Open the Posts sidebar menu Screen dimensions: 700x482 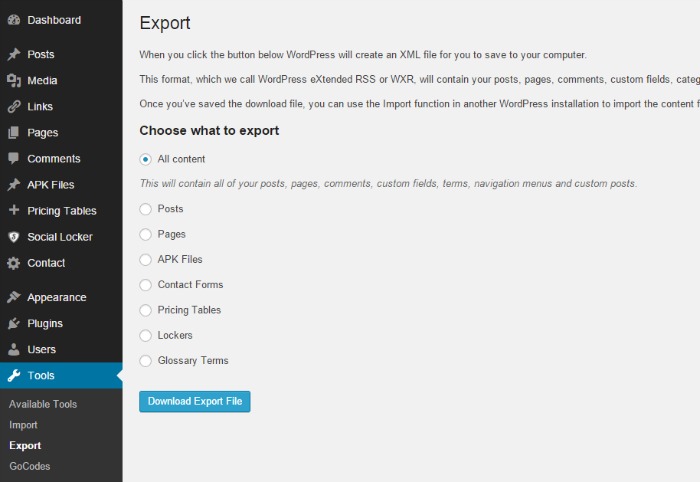pos(61,54)
